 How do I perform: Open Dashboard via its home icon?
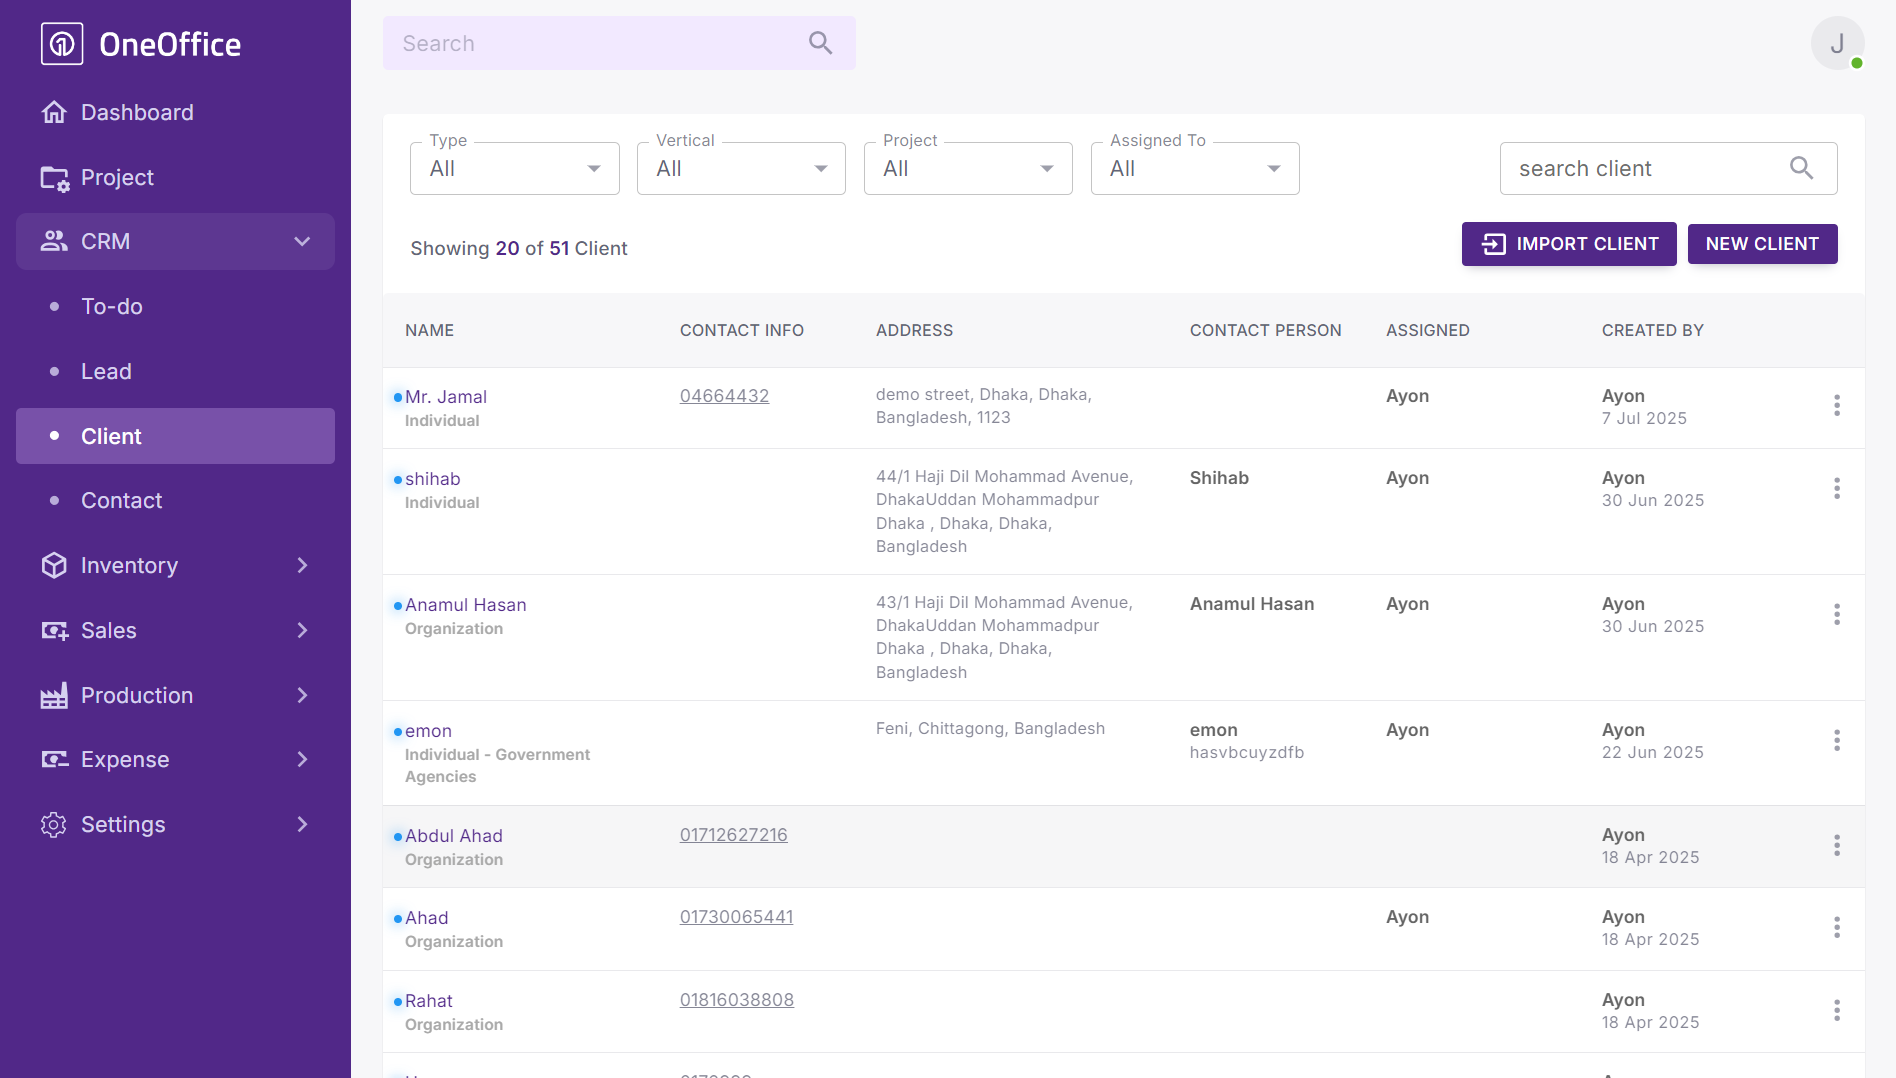coord(54,112)
